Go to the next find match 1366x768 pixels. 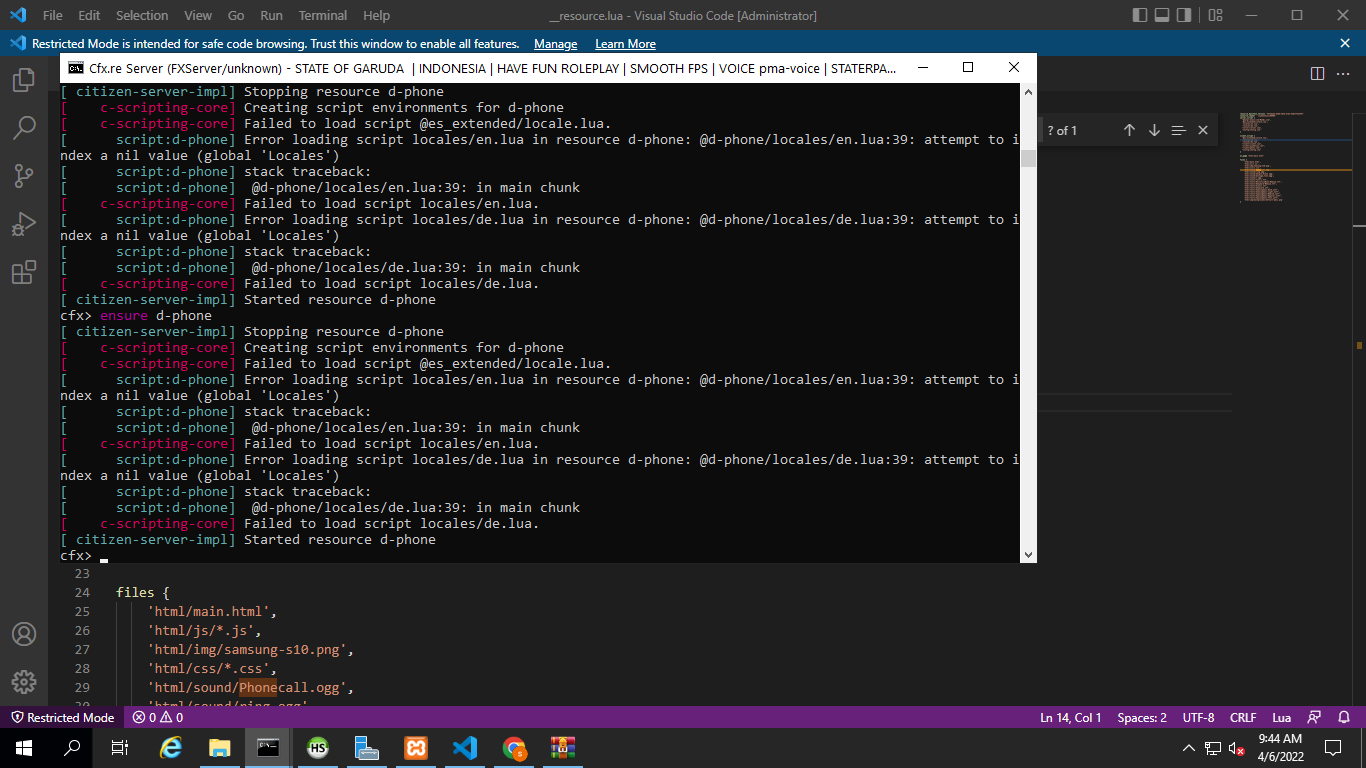tap(1154, 130)
